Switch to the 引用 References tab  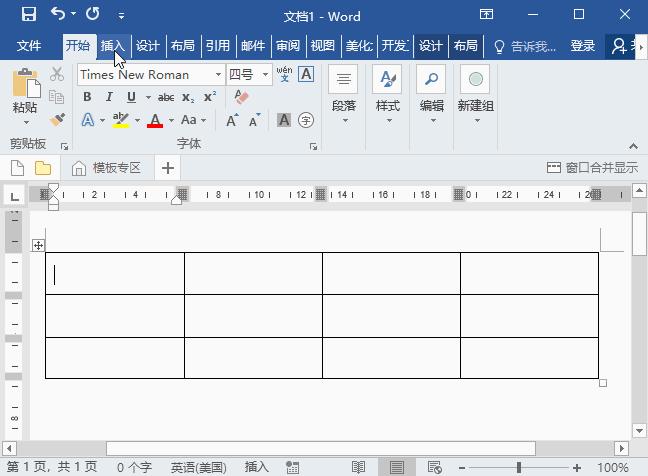[x=218, y=45]
